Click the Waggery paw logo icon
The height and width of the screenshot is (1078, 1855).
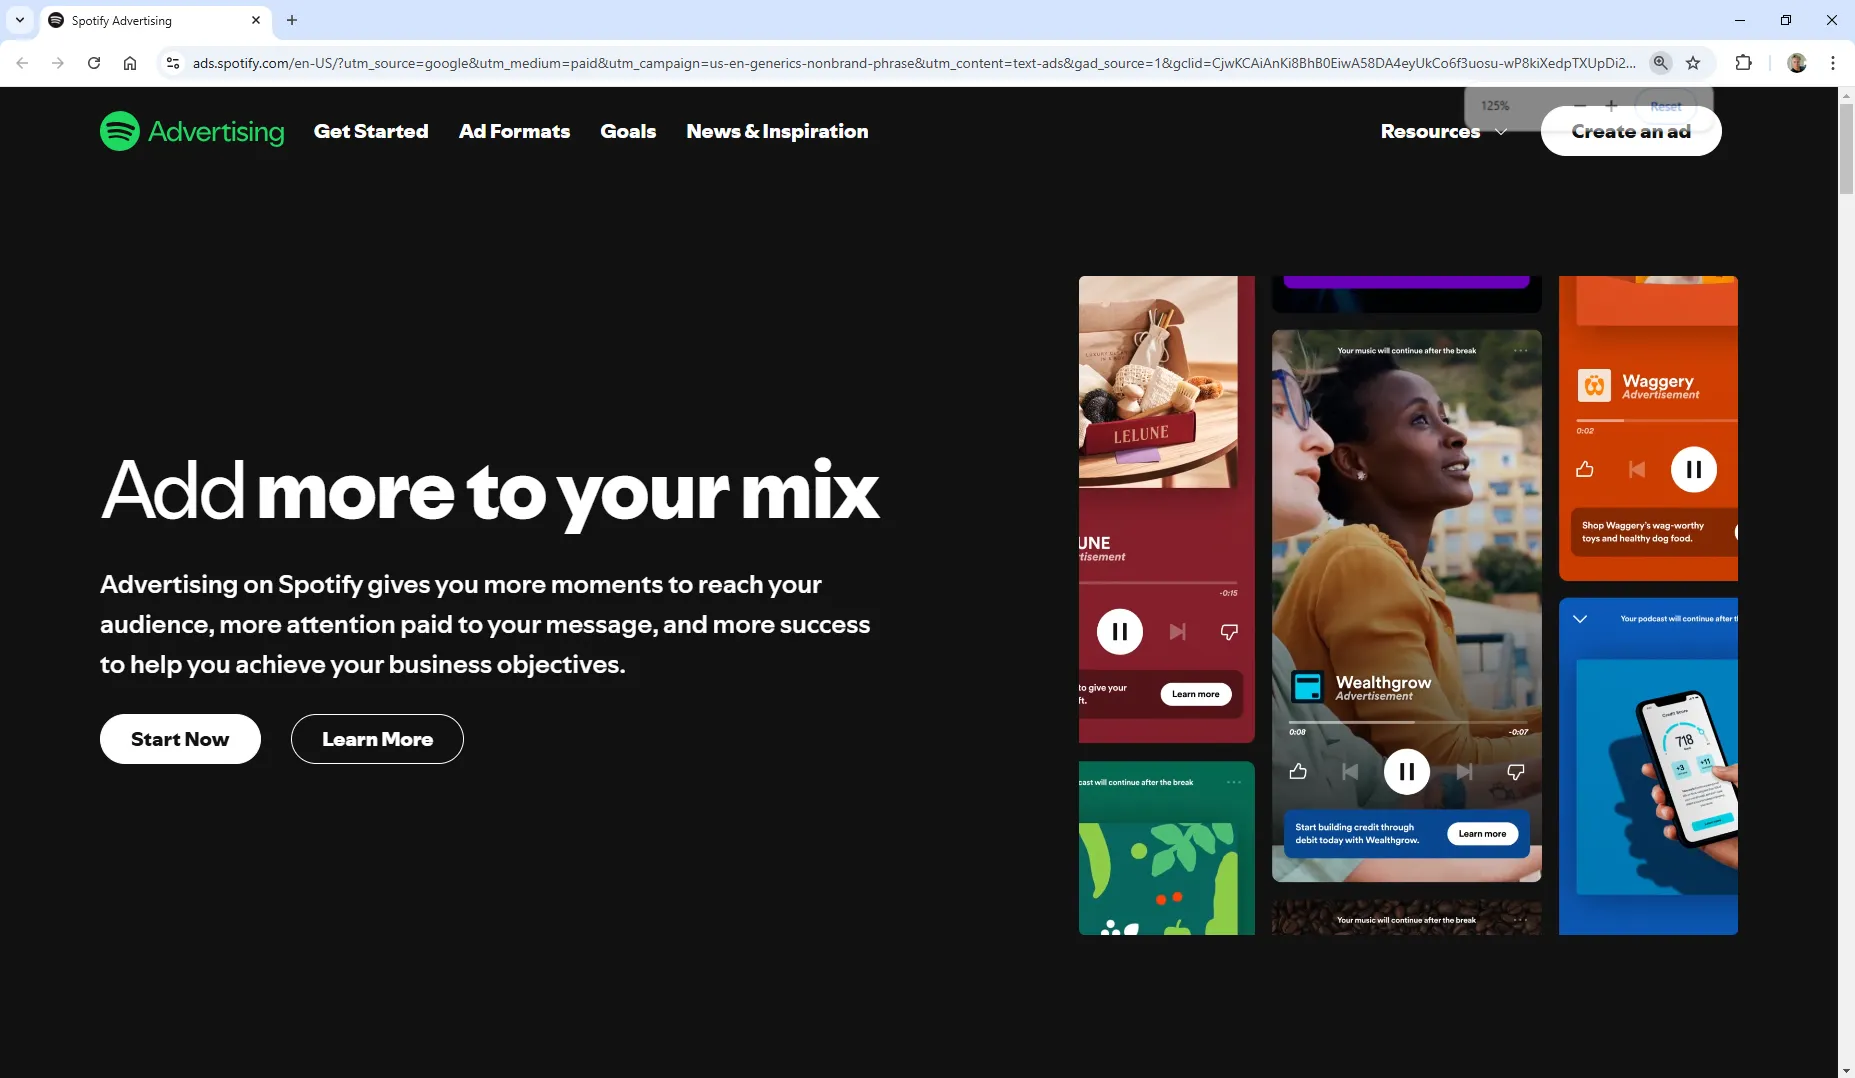(x=1594, y=385)
